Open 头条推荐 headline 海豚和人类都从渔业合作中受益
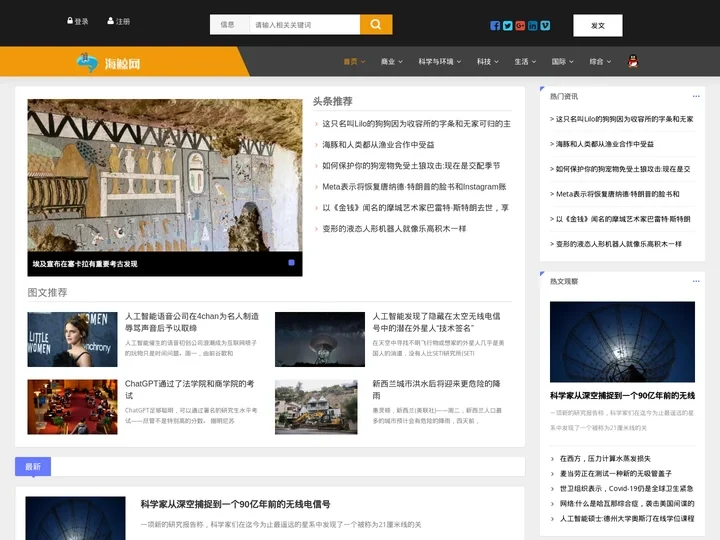 (x=378, y=145)
